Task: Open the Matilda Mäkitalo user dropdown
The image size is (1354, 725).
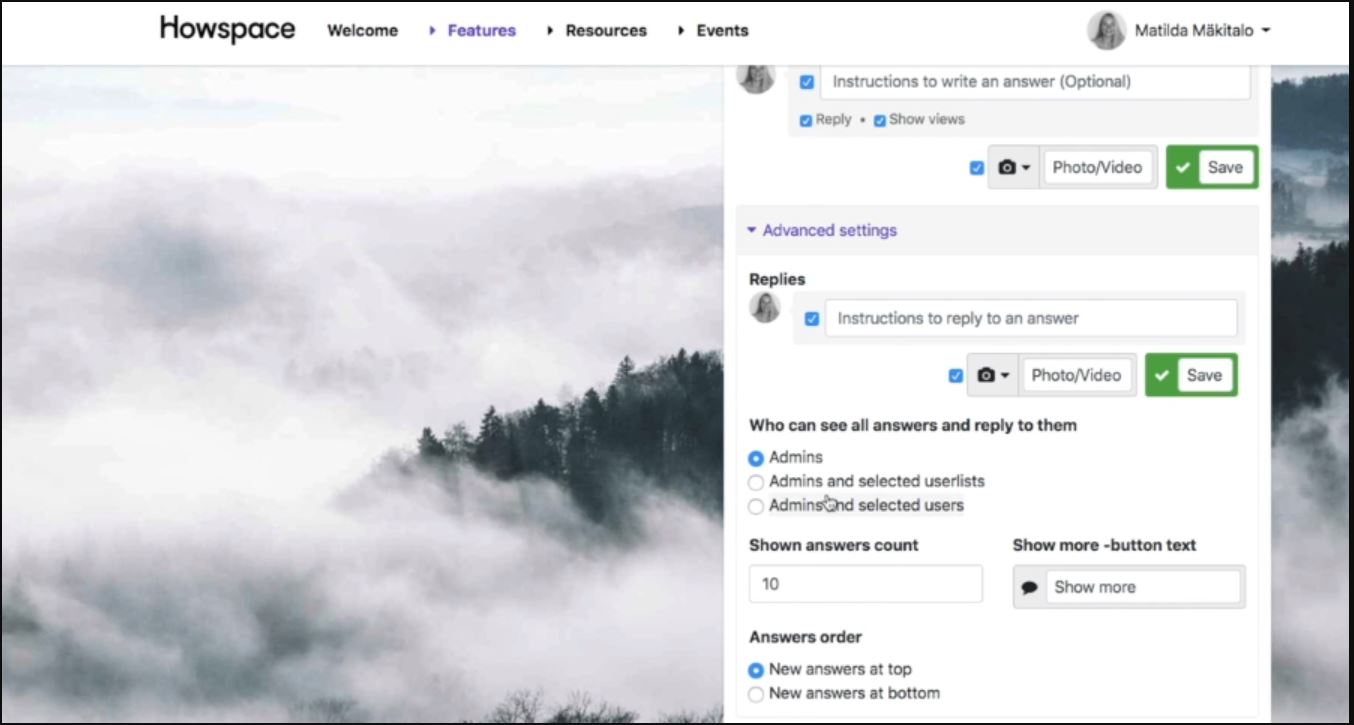Action: [x=1202, y=31]
